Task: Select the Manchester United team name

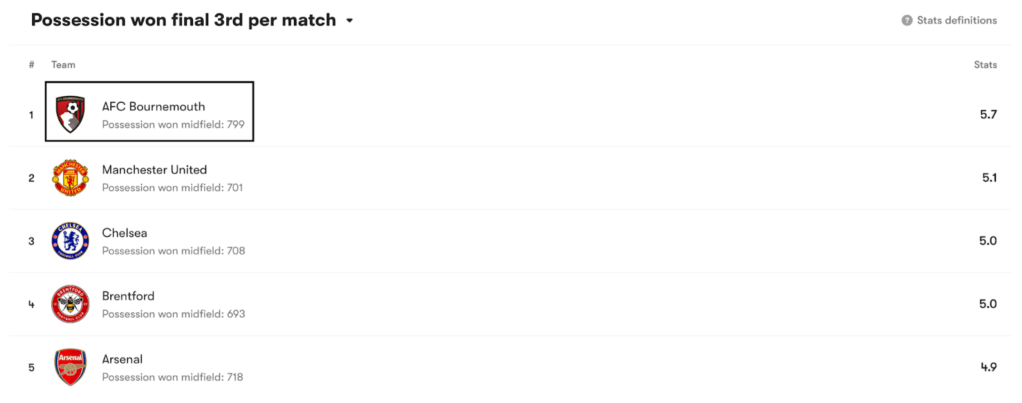Action: 154,170
